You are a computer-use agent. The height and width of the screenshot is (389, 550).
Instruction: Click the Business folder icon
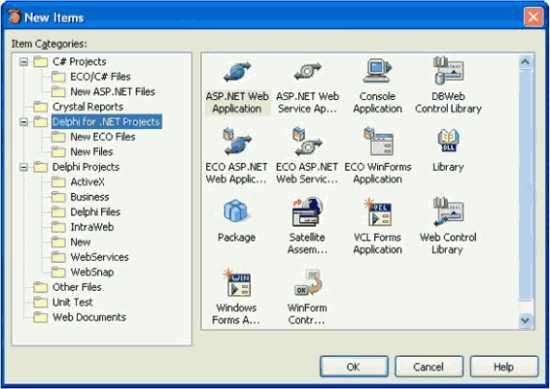click(58, 197)
